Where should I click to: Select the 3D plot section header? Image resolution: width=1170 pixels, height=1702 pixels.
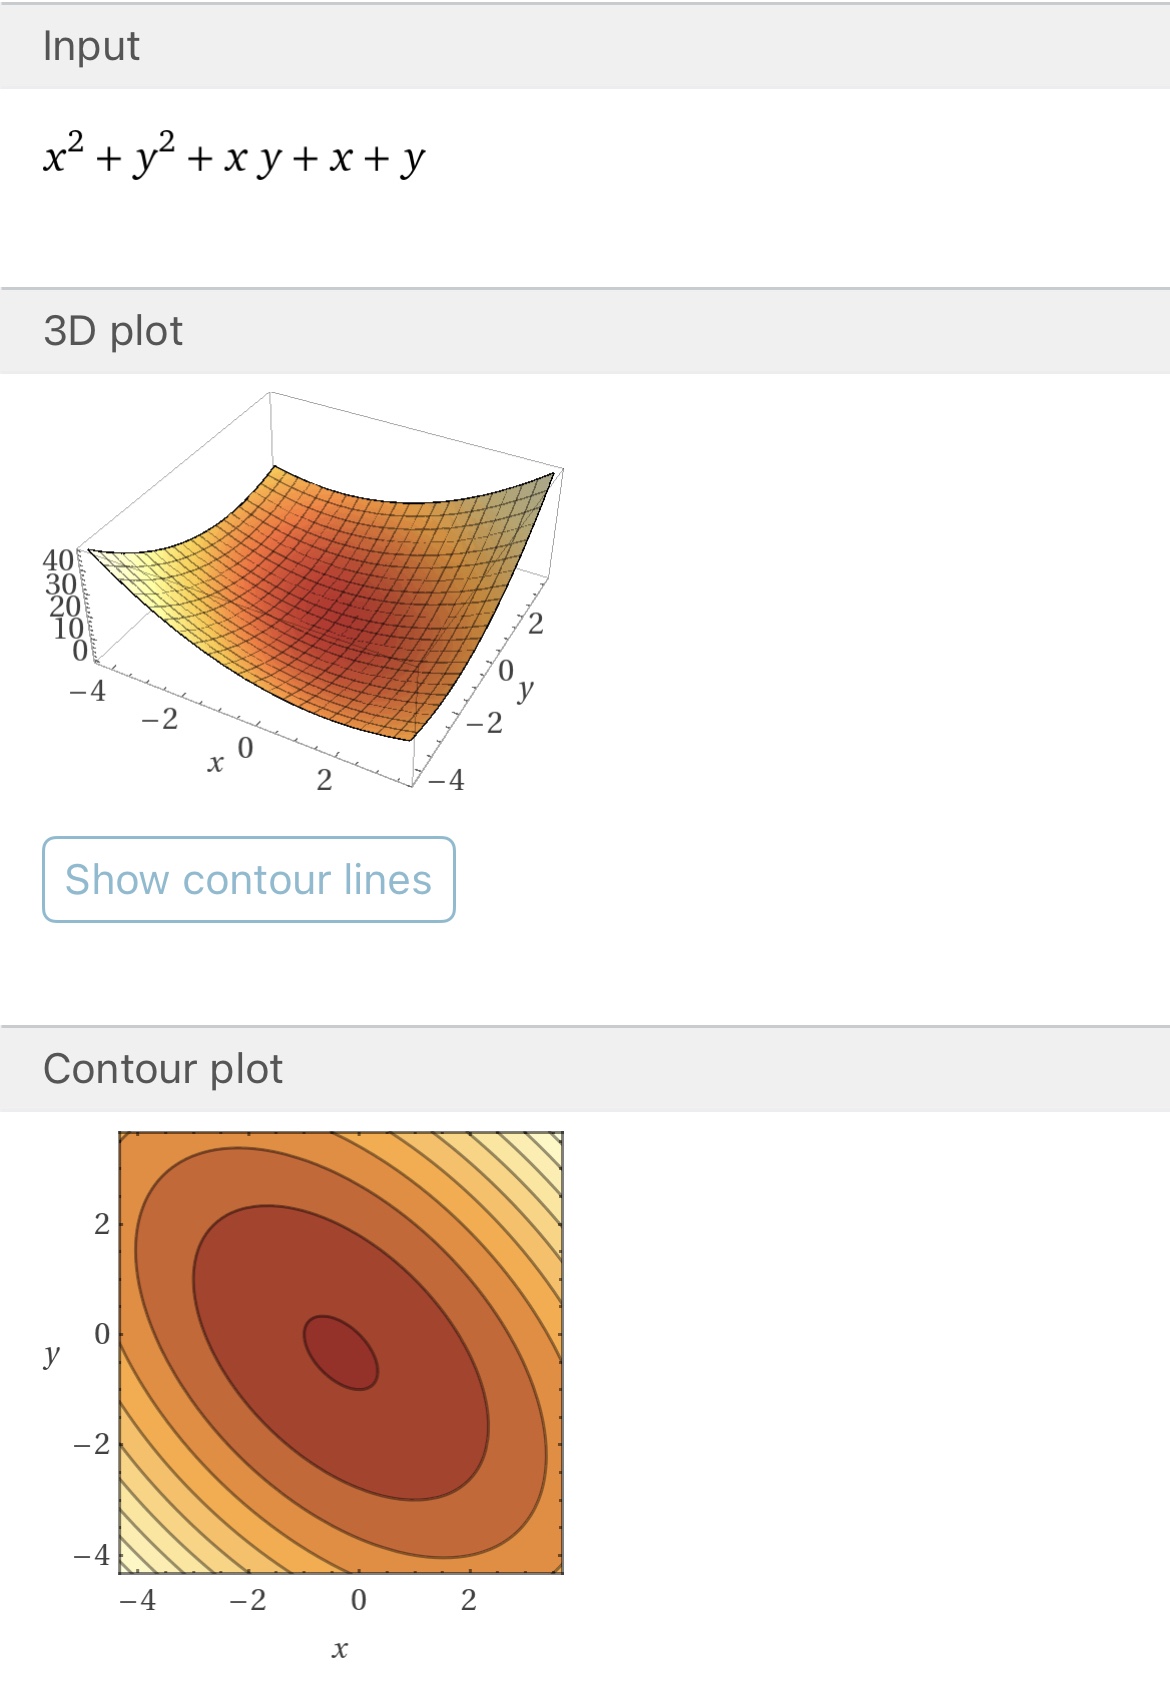coord(113,331)
